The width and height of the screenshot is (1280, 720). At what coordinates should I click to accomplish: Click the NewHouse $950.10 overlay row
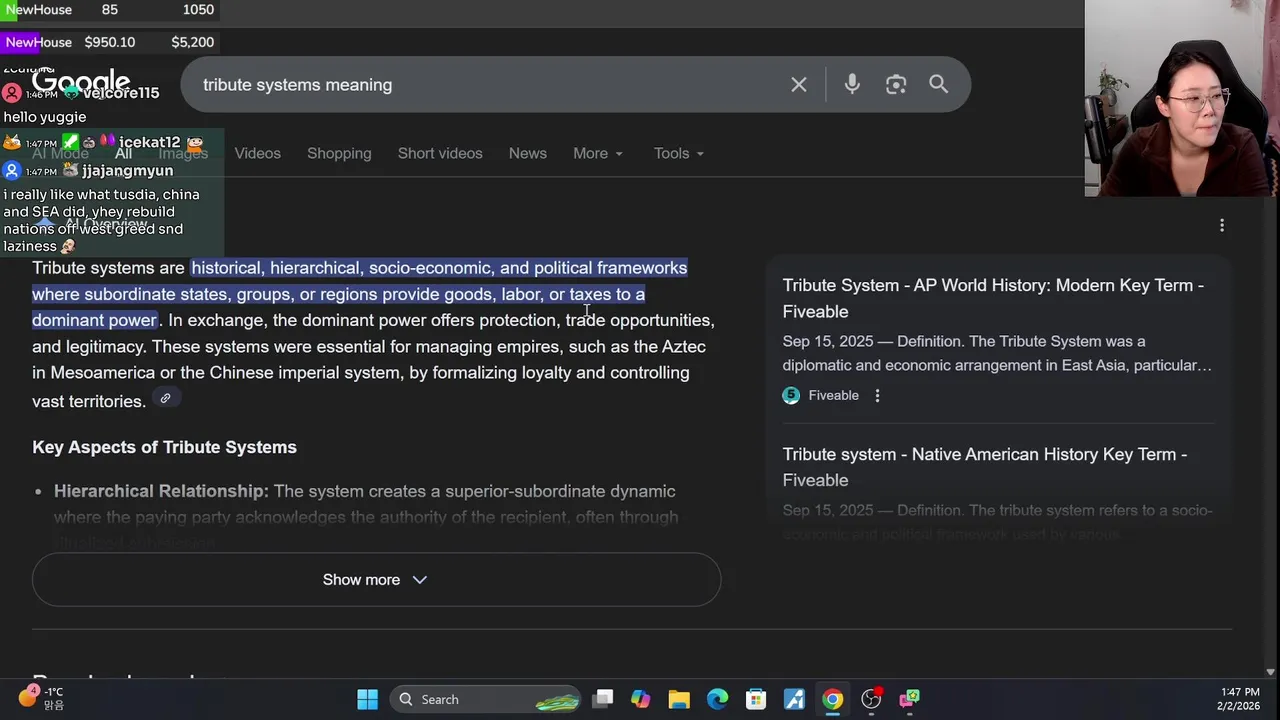pyautogui.click(x=108, y=42)
